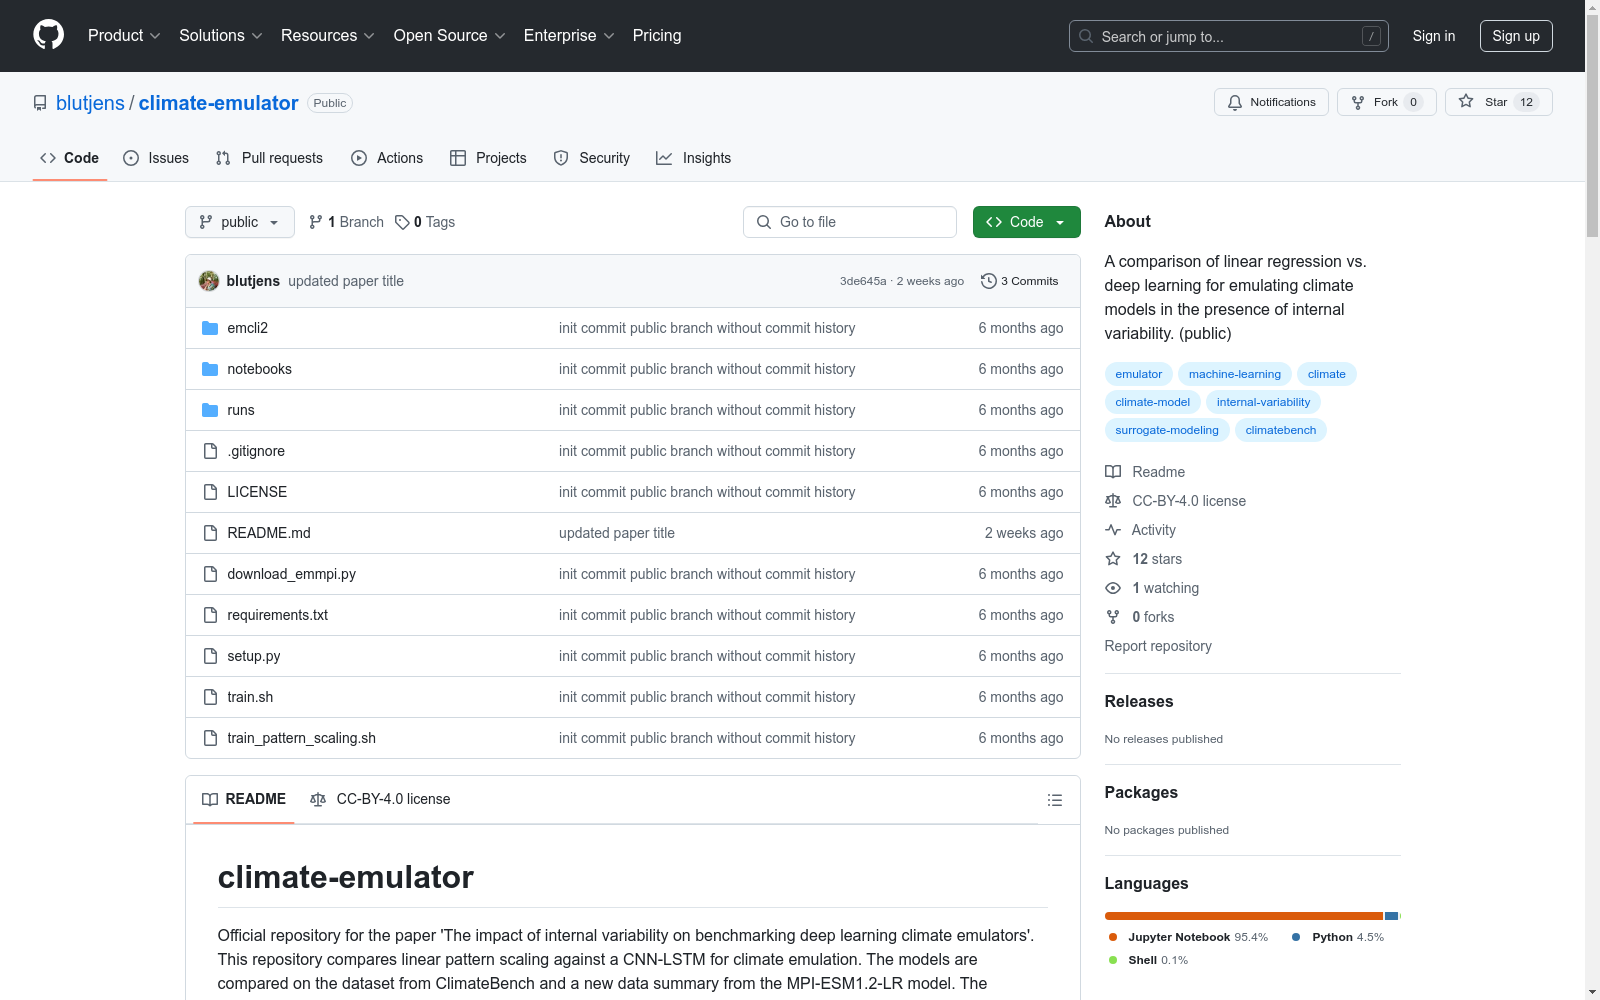This screenshot has height=1000, width=1600.
Task: Click the Sign up button
Action: pos(1516,36)
